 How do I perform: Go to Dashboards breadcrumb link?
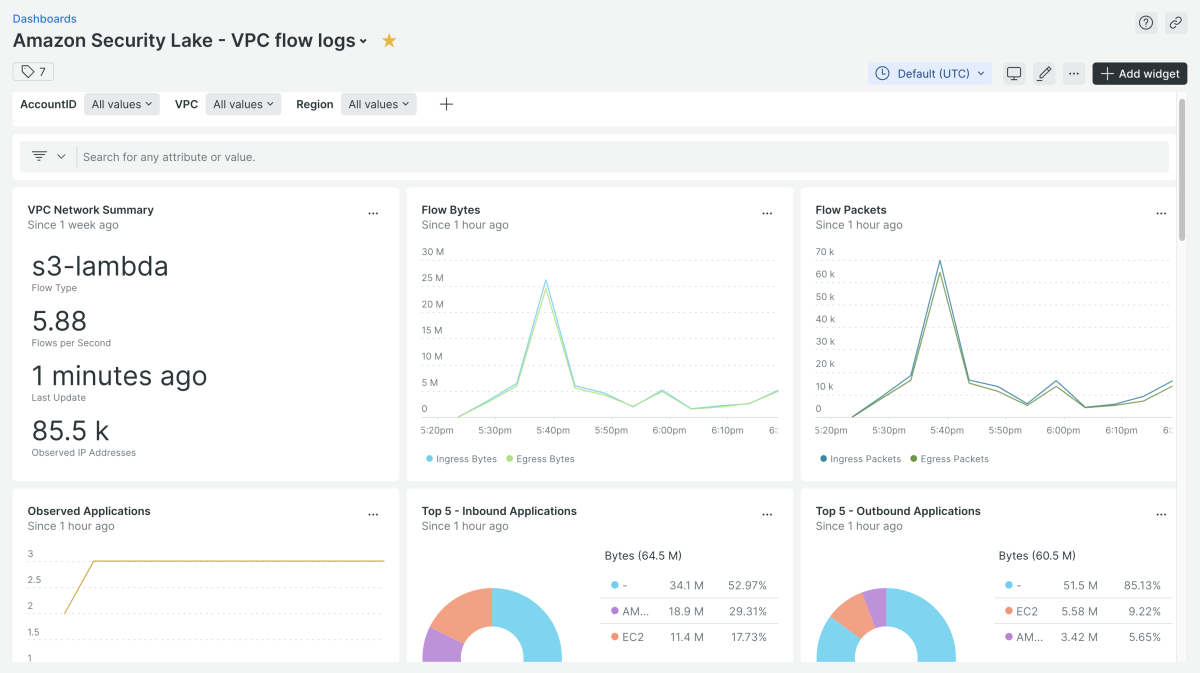[44, 19]
